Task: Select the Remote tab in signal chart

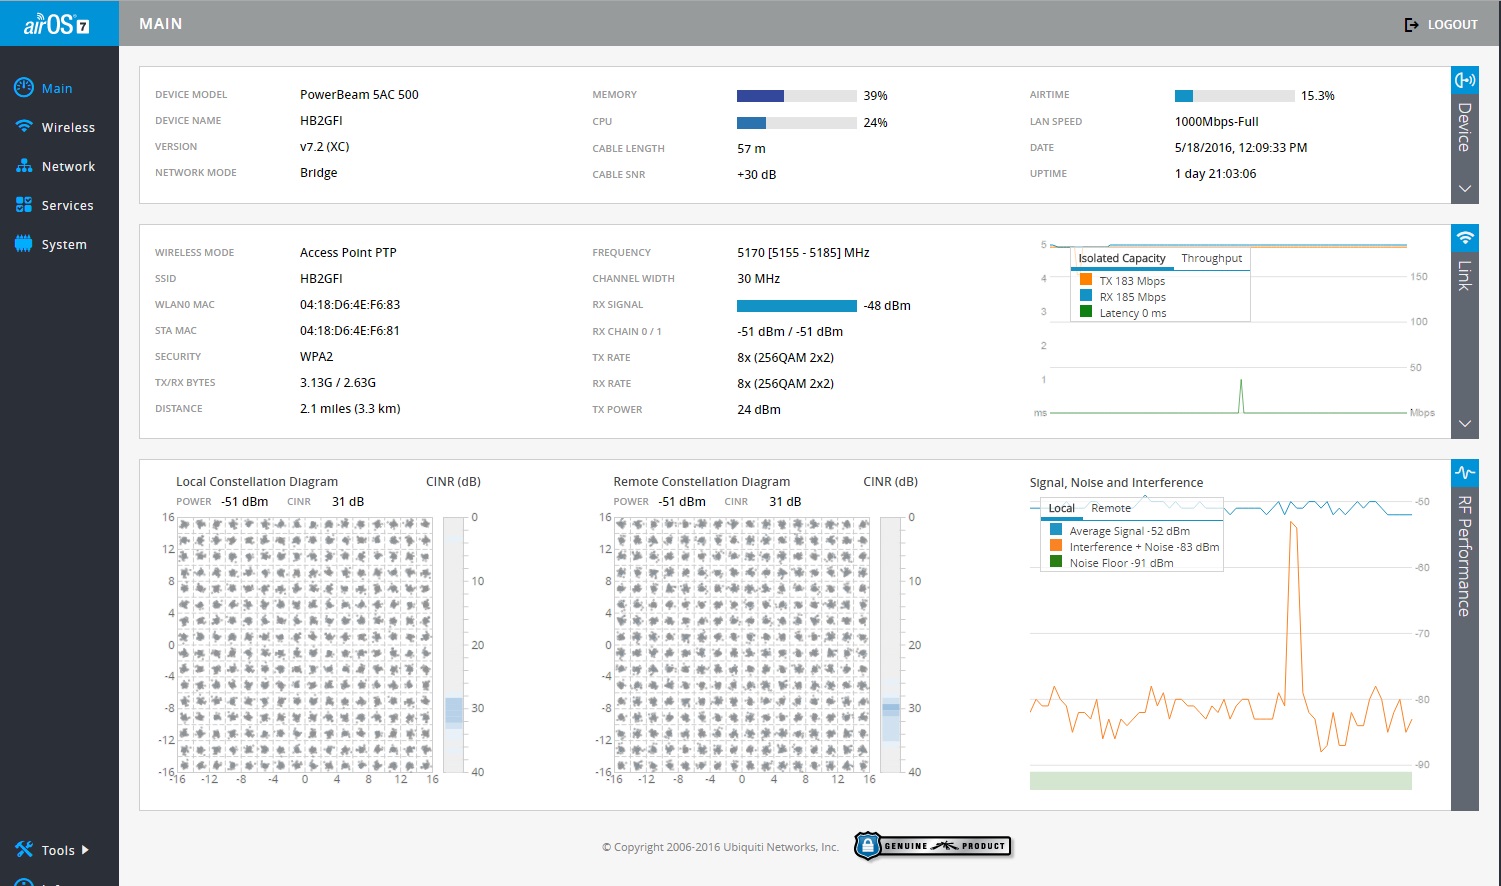Action: pyautogui.click(x=1110, y=508)
